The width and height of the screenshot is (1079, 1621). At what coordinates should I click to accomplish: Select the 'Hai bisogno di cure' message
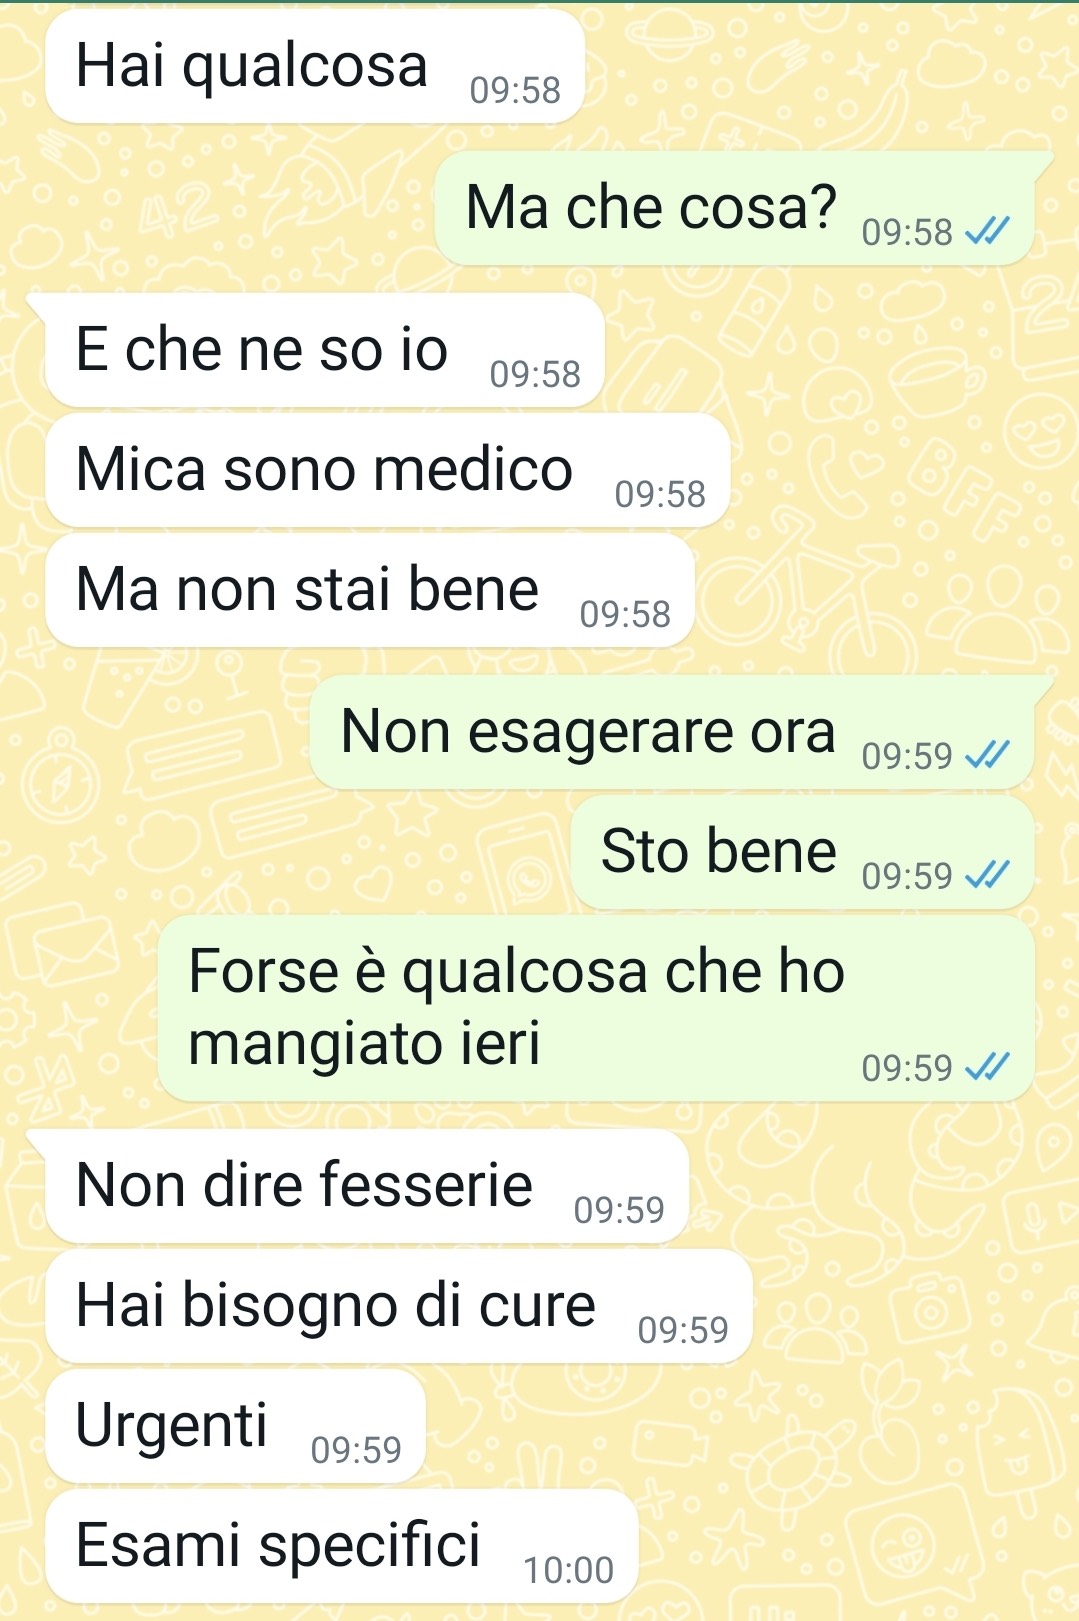(399, 1306)
